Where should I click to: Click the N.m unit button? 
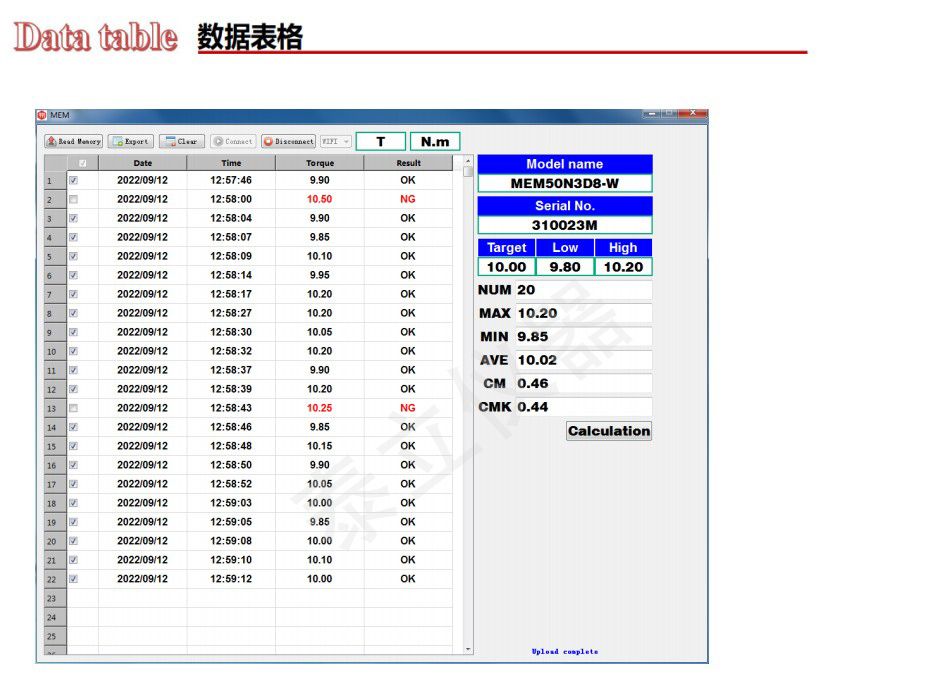pos(435,142)
